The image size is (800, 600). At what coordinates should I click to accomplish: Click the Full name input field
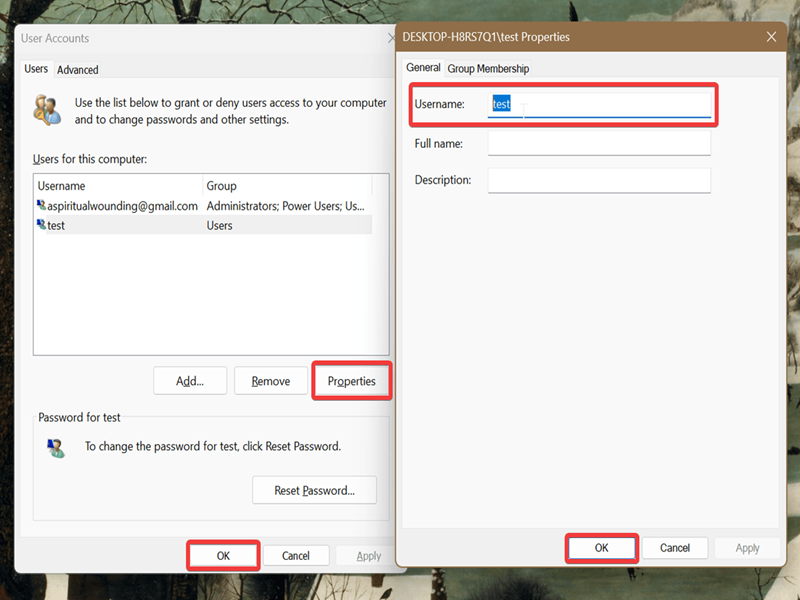click(x=599, y=143)
